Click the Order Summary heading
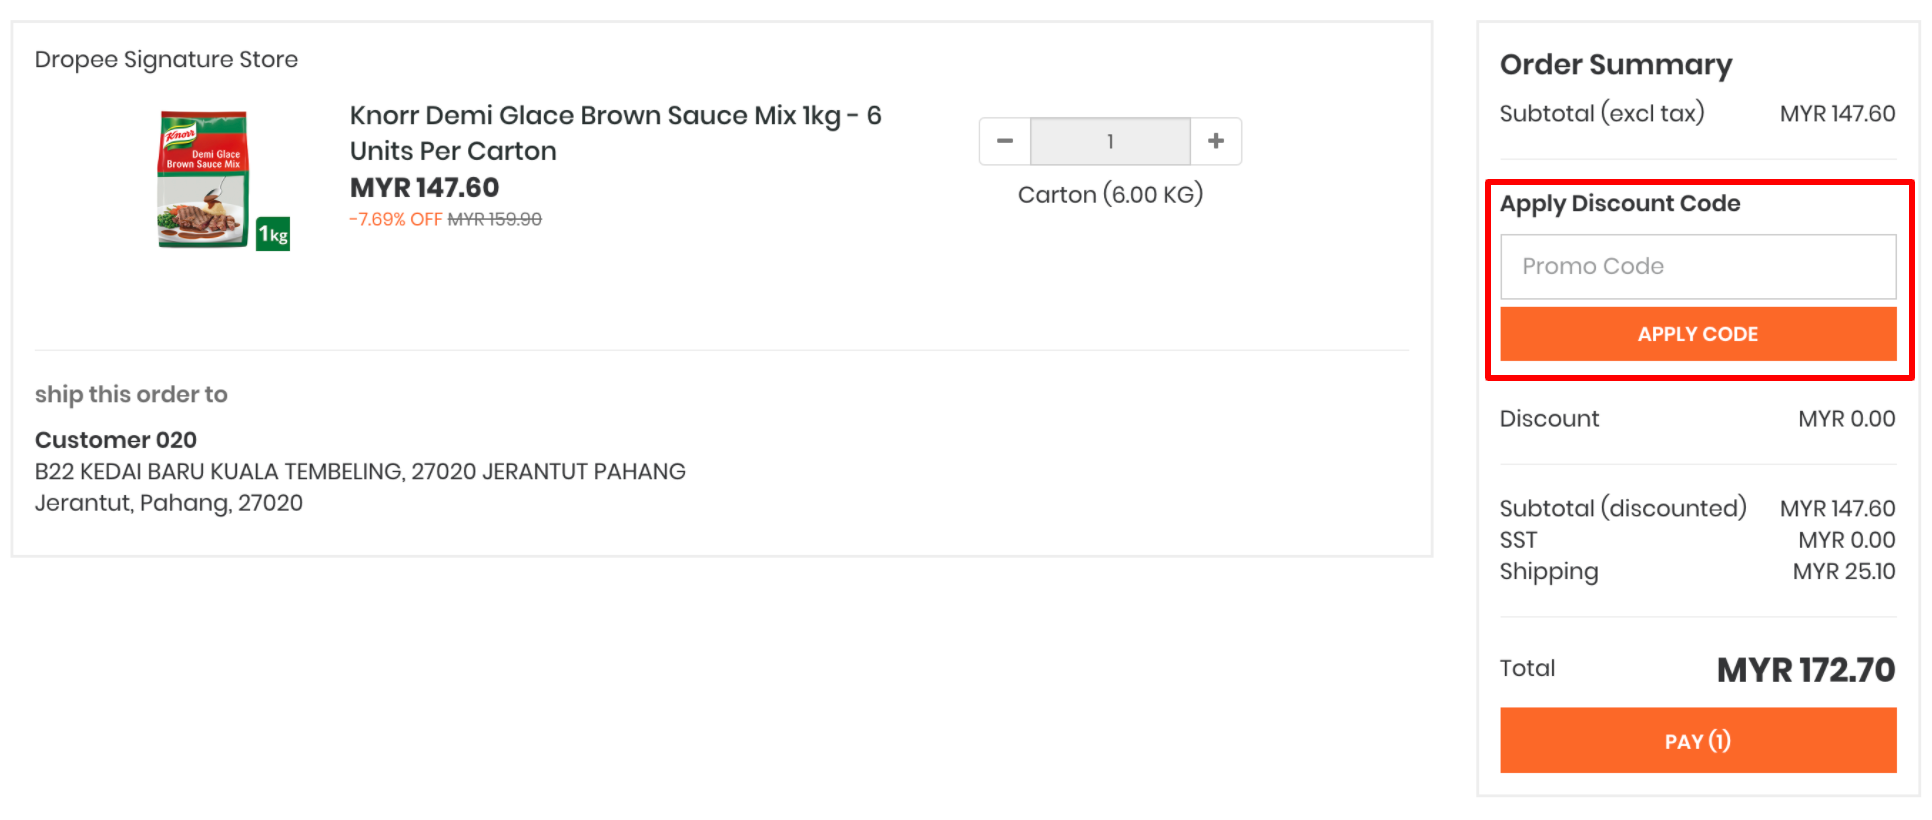This screenshot has width=1932, height=820. coord(1616,65)
